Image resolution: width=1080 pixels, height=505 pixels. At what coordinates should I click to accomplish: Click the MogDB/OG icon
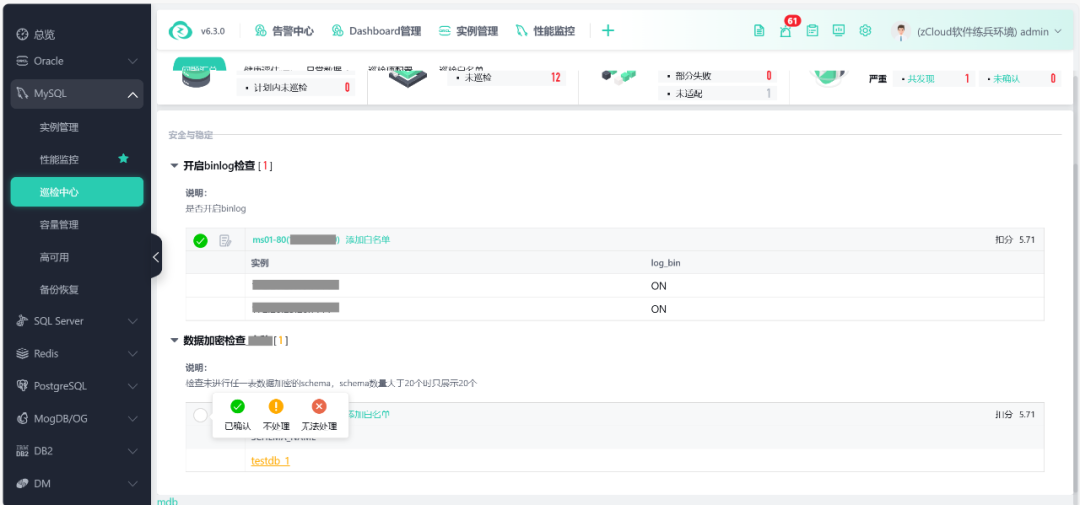pos(22,418)
